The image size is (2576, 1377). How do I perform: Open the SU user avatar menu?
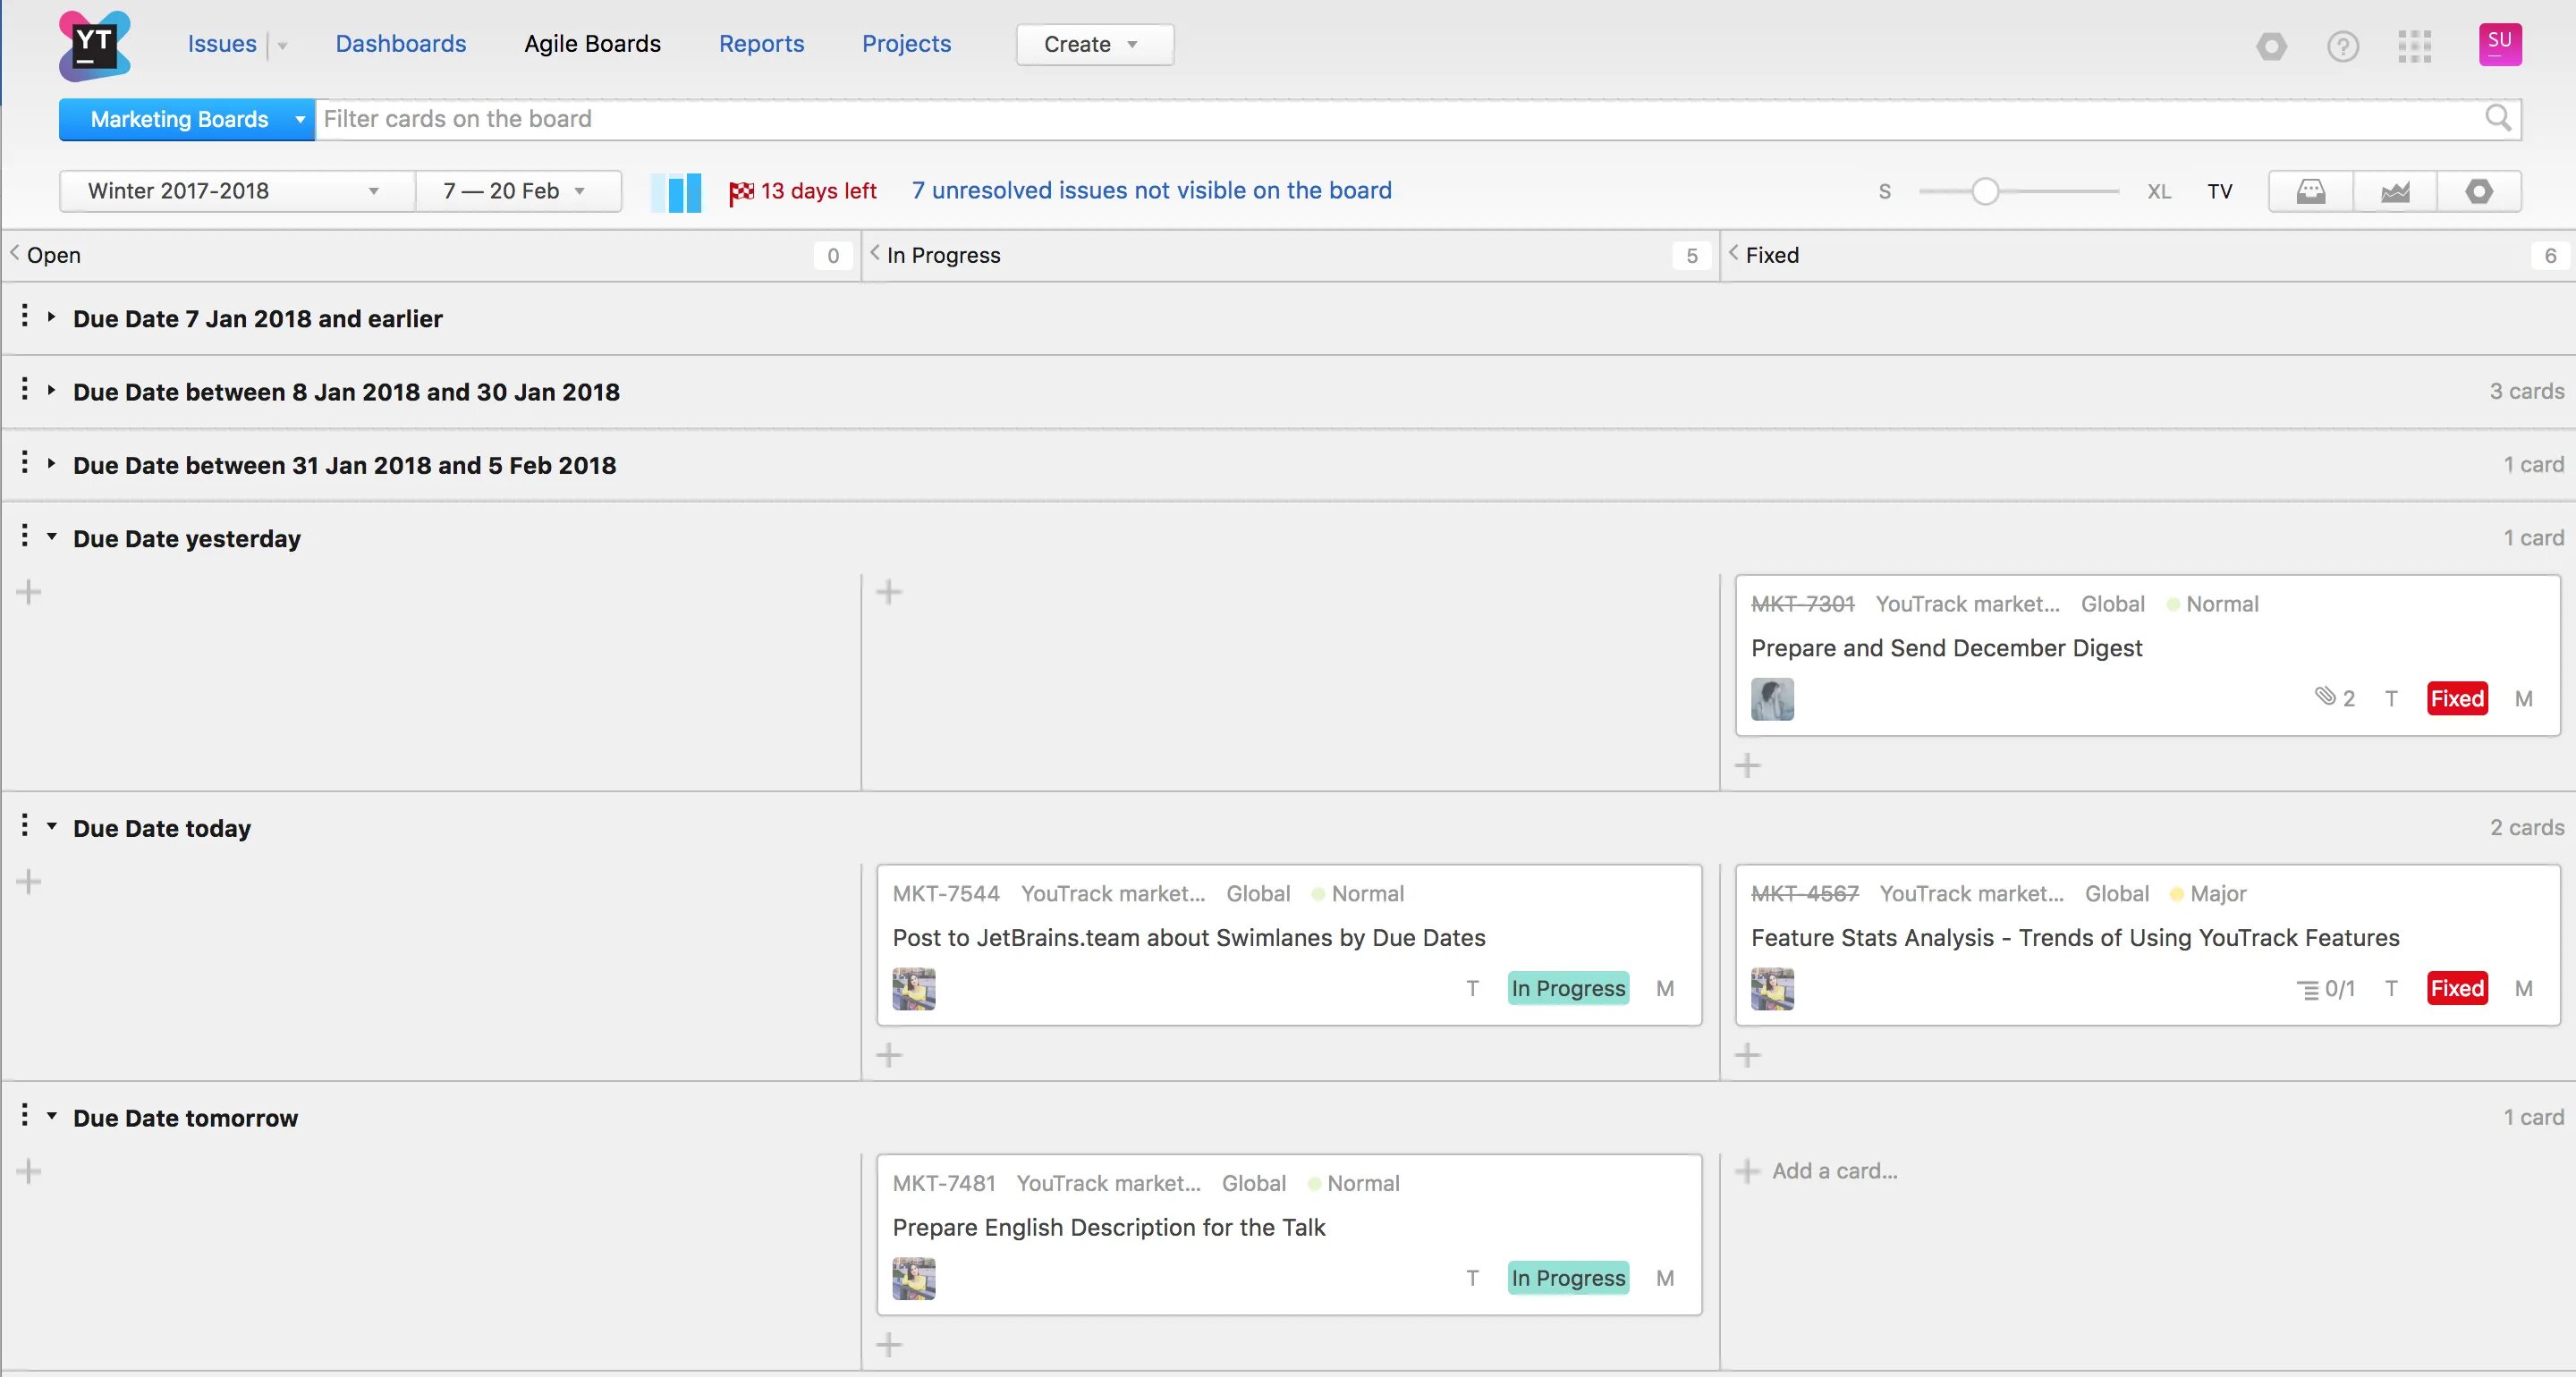click(2499, 44)
